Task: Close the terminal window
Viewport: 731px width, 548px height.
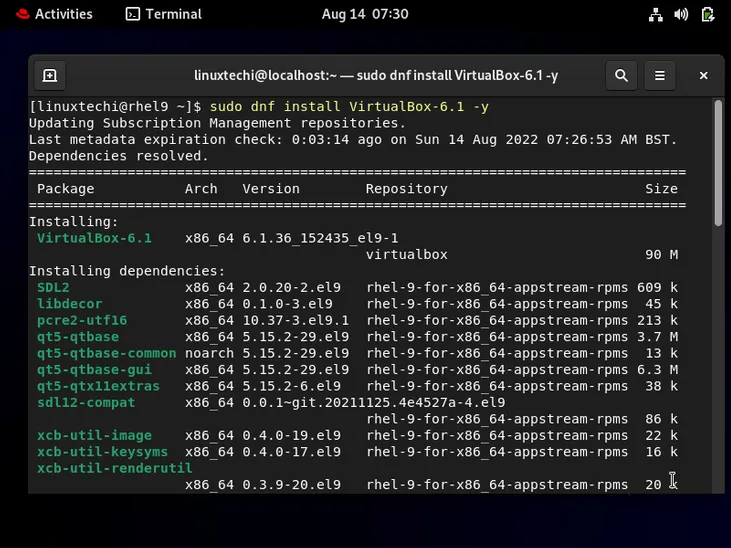Action: tap(703, 76)
